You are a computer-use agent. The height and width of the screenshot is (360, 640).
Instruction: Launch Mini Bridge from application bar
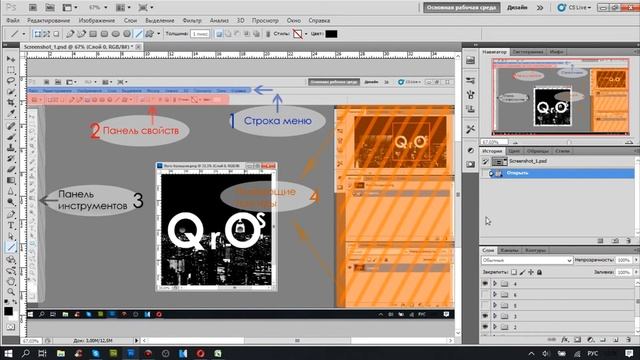click(50, 7)
